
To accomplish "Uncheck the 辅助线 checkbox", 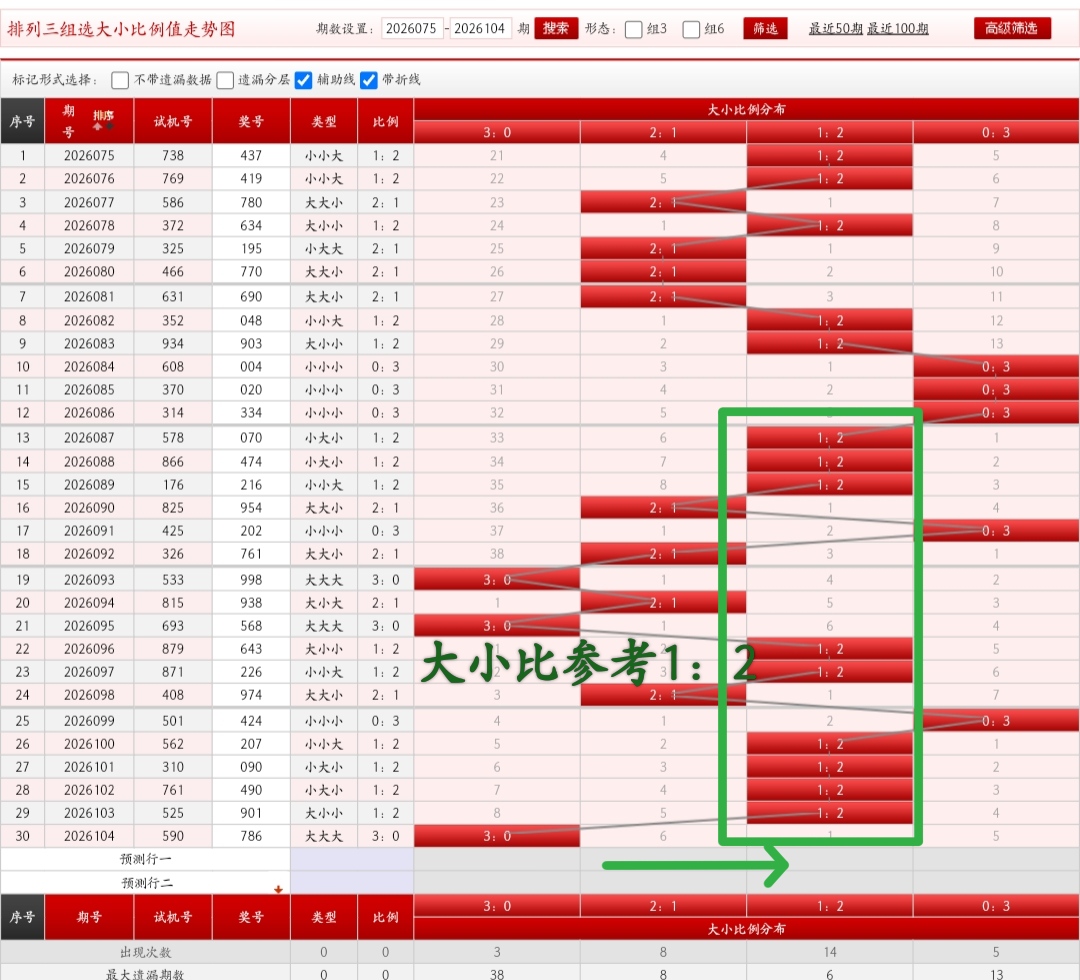I will (x=304, y=80).
